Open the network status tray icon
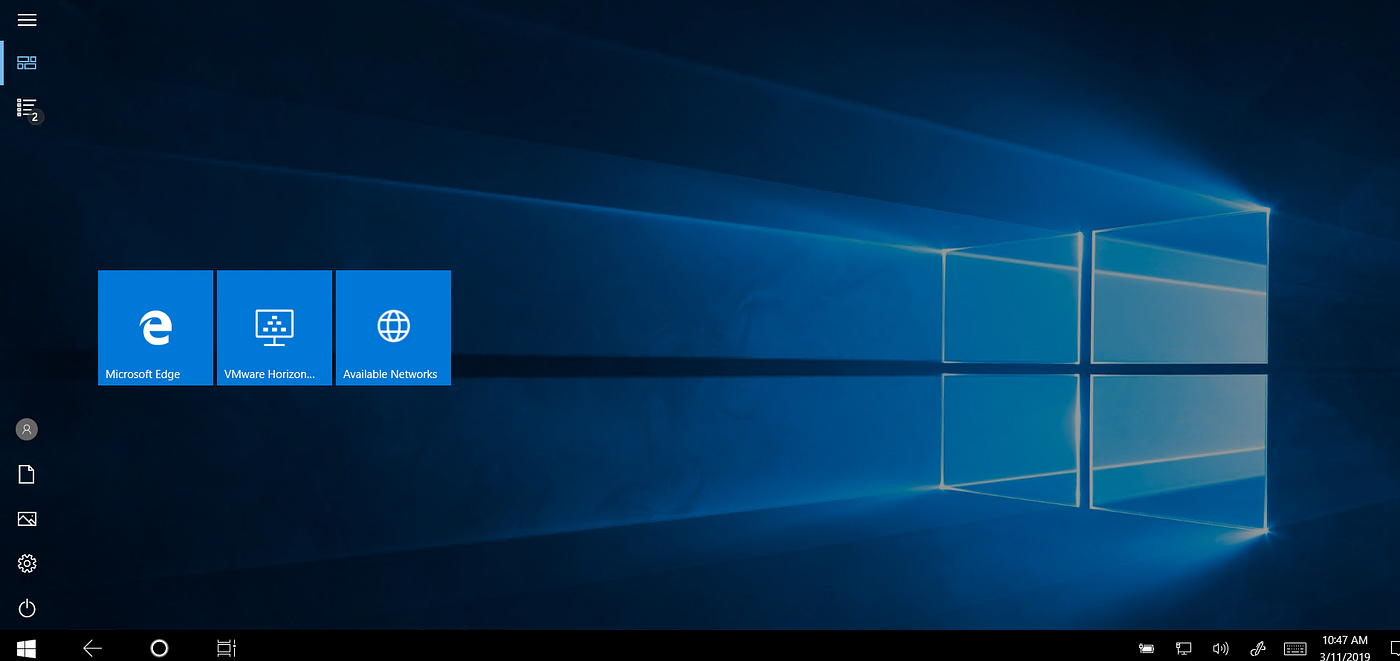This screenshot has height=661, width=1400. point(1184,647)
